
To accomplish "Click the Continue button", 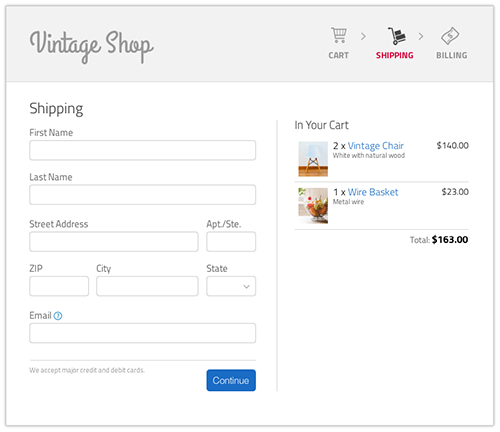I will point(231,380).
